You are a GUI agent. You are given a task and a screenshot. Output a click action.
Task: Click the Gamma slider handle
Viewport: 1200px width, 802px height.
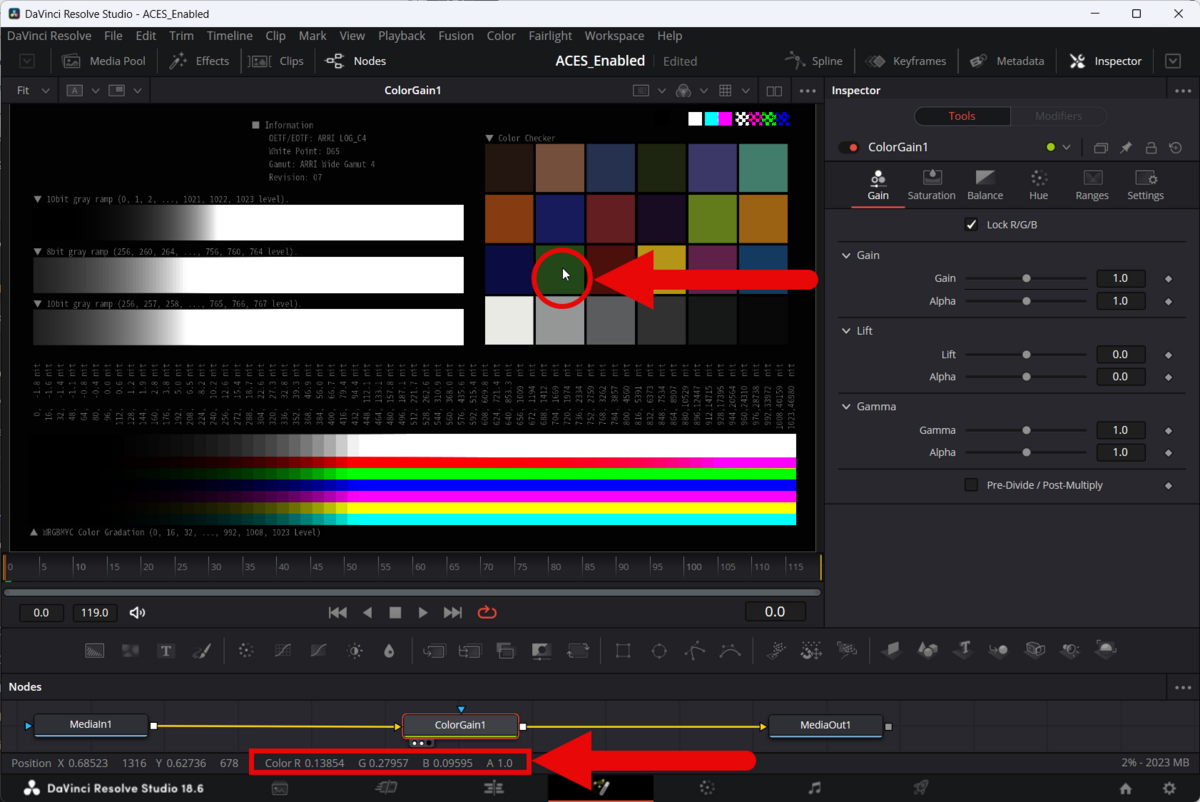coord(1026,430)
